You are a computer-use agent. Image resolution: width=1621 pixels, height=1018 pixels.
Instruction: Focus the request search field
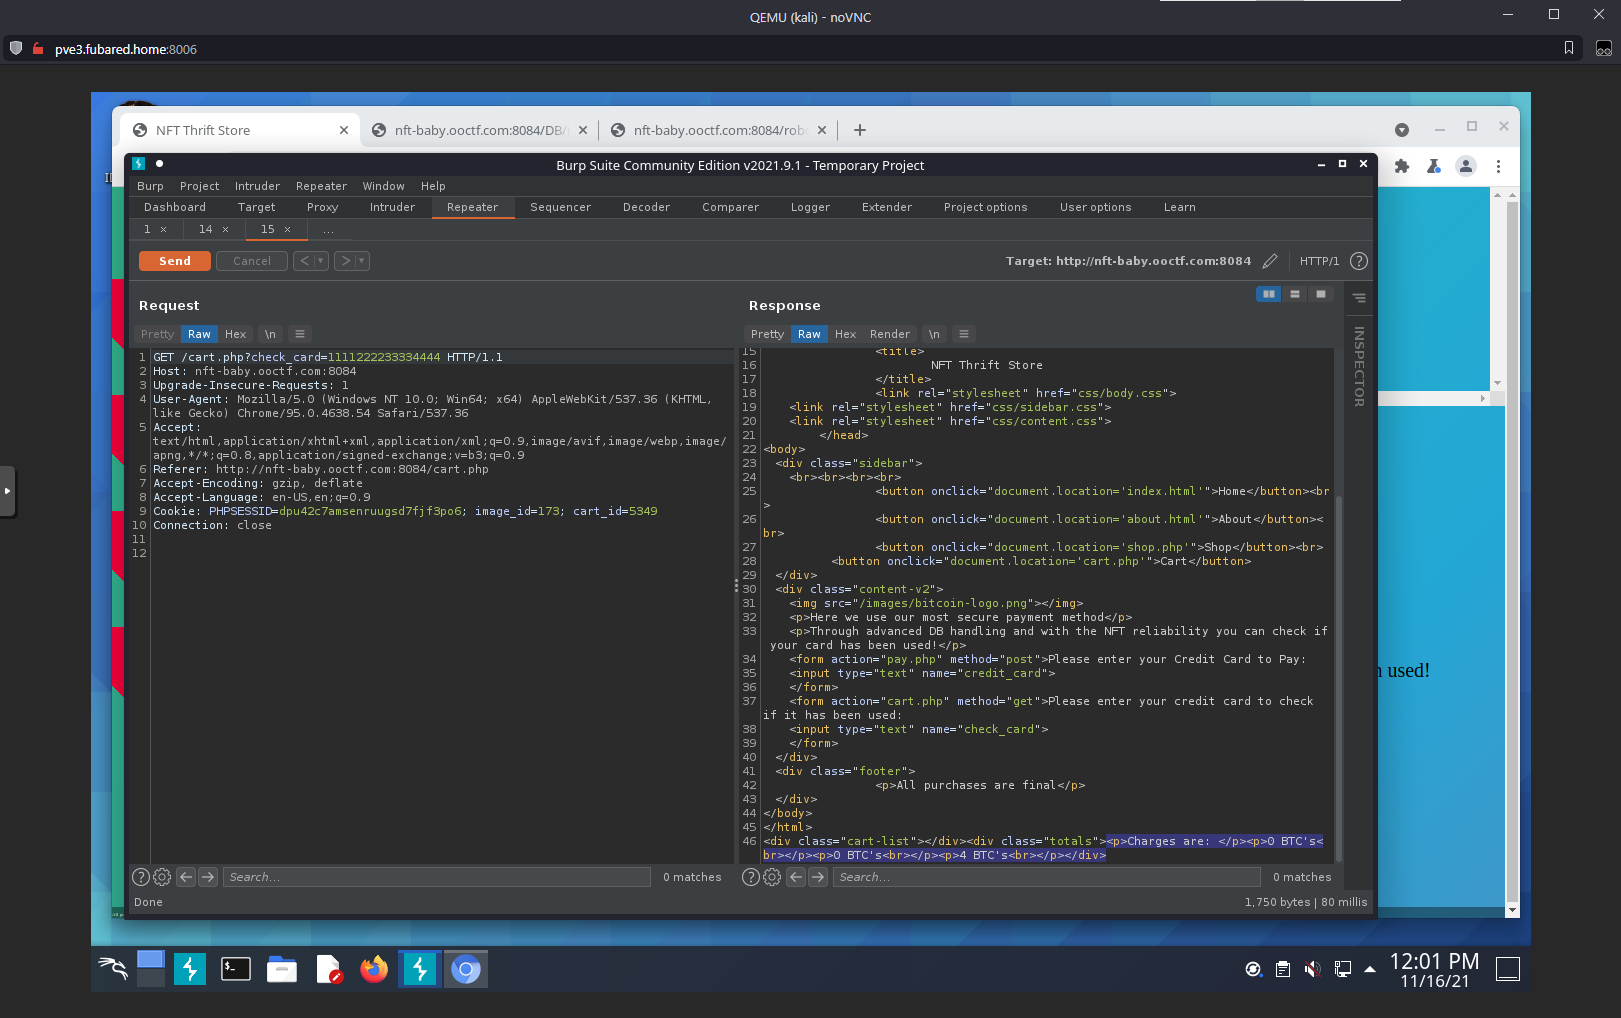click(x=437, y=877)
